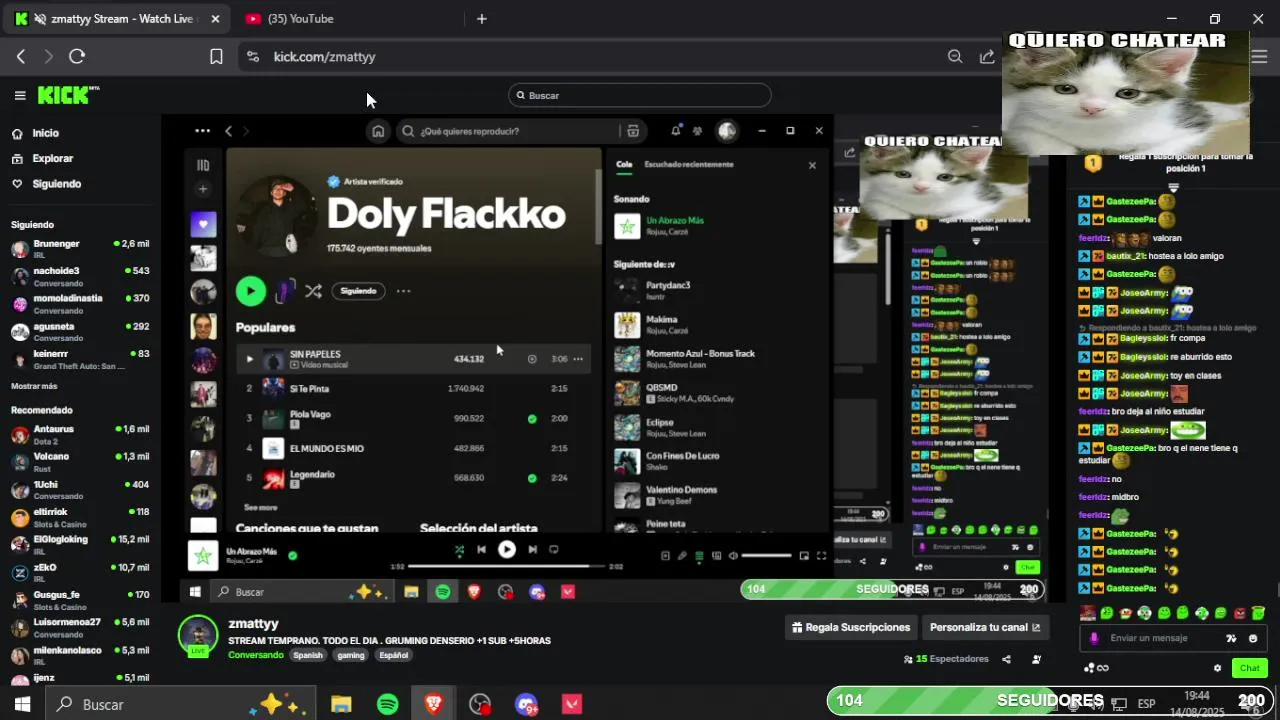This screenshot has width=1280, height=720.
Task: Toggle shuffle in Spotify player bar
Action: click(x=459, y=549)
